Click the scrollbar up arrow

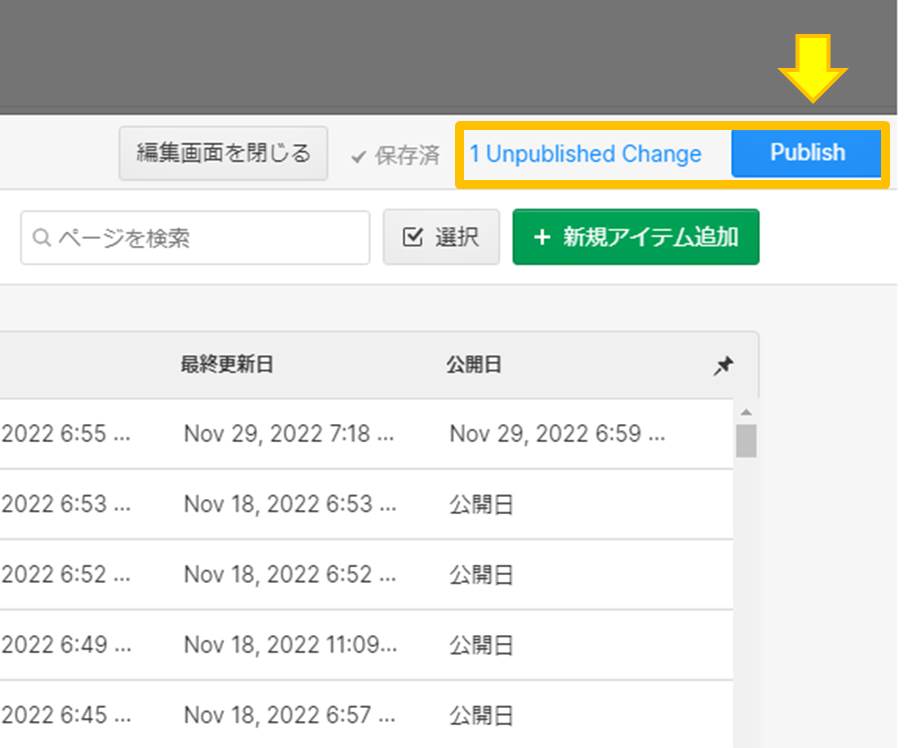click(x=746, y=412)
